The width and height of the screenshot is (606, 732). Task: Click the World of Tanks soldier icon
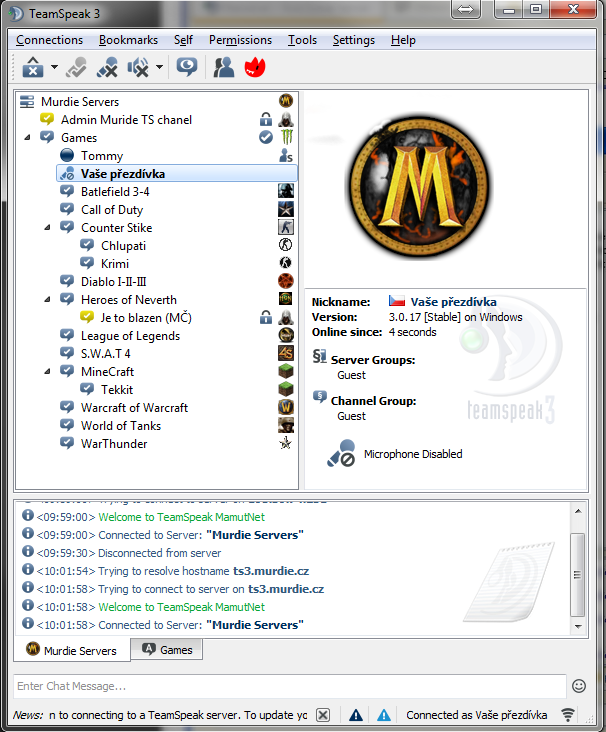pos(286,425)
